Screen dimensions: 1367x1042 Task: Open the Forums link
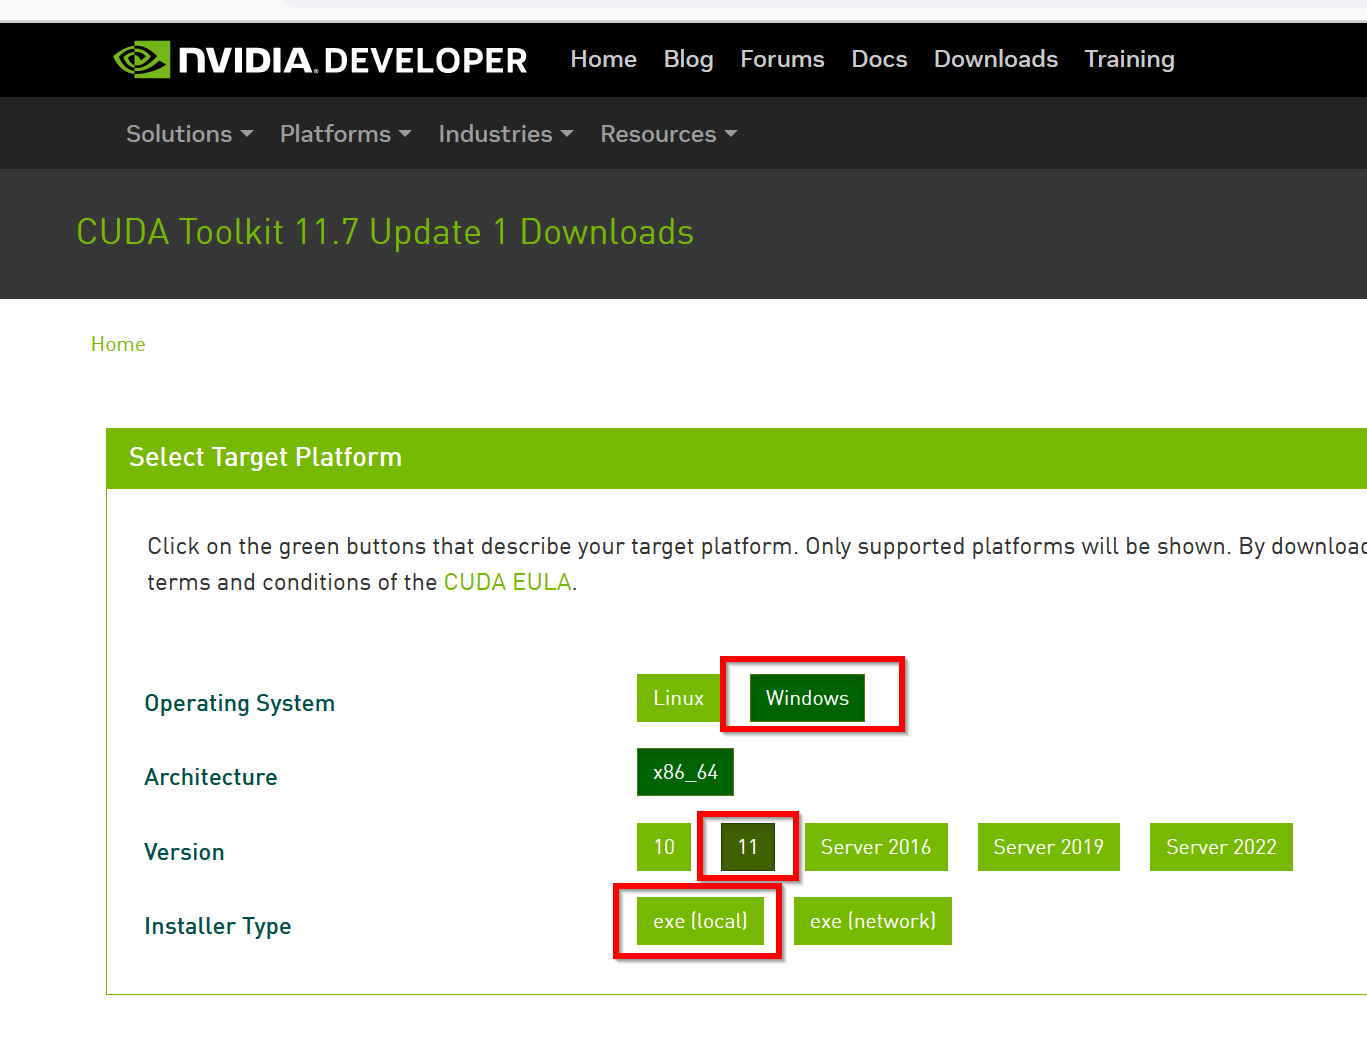point(782,59)
